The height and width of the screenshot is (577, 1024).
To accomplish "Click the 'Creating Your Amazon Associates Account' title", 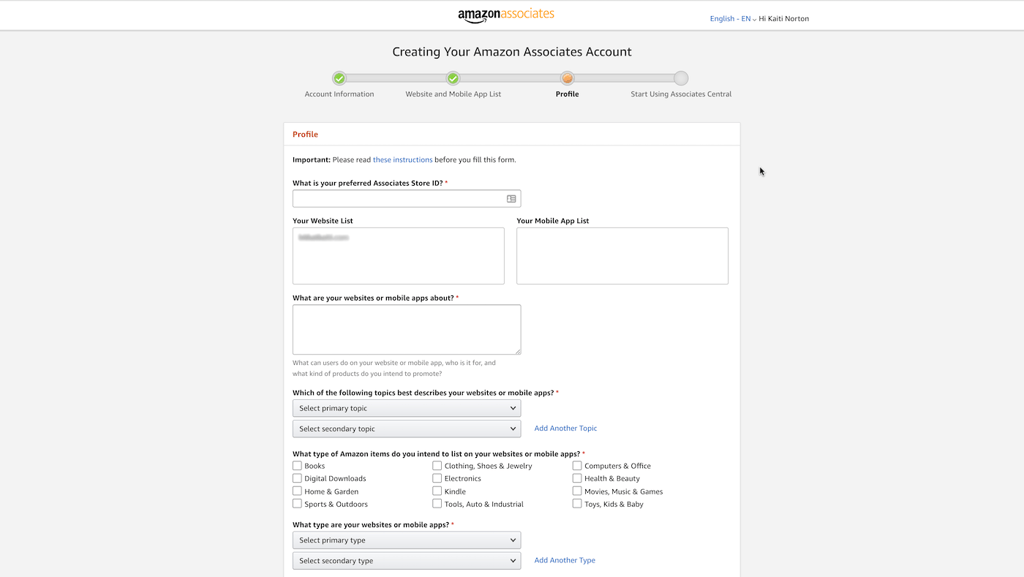I will pos(512,52).
